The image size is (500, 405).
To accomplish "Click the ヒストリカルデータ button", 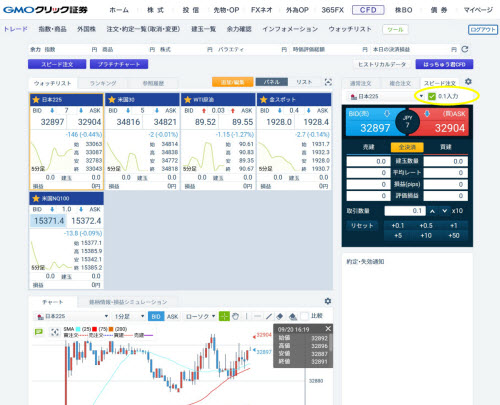I will coord(382,64).
